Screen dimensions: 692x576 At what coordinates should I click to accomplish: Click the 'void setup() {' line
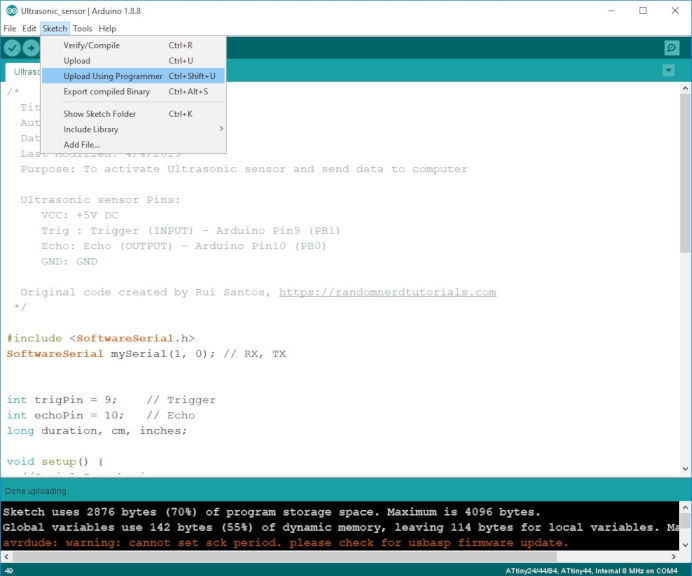coord(55,462)
